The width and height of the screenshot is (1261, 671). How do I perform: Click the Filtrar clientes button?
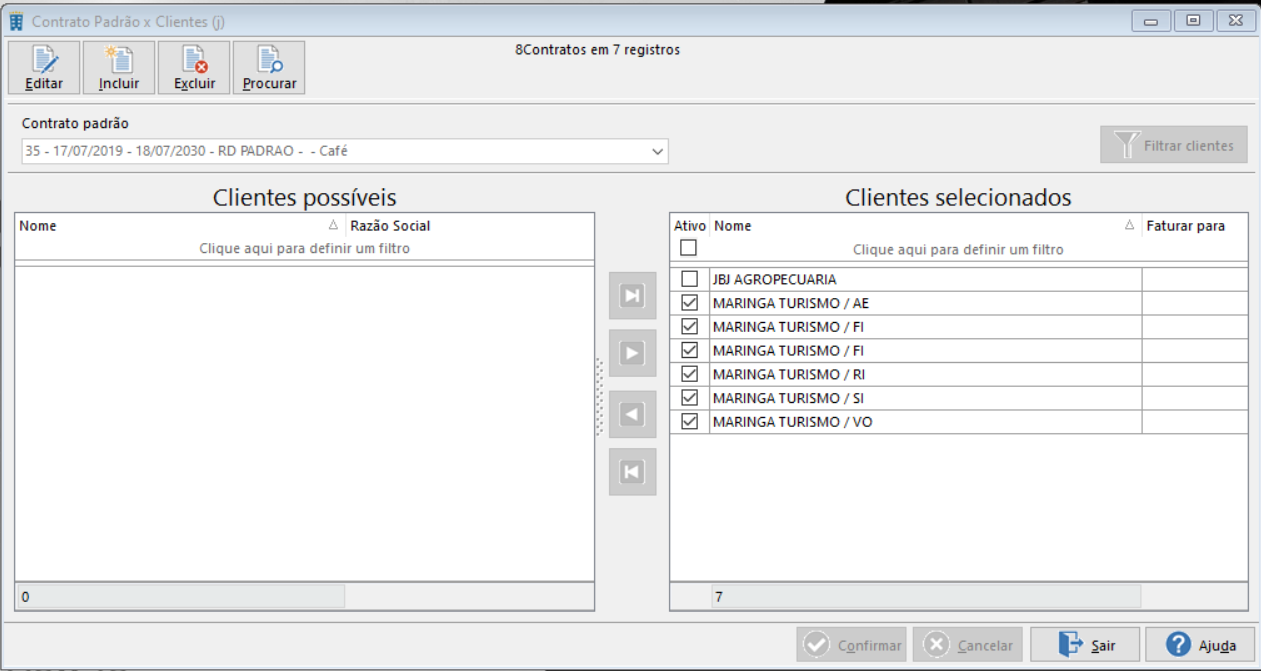(1174, 145)
